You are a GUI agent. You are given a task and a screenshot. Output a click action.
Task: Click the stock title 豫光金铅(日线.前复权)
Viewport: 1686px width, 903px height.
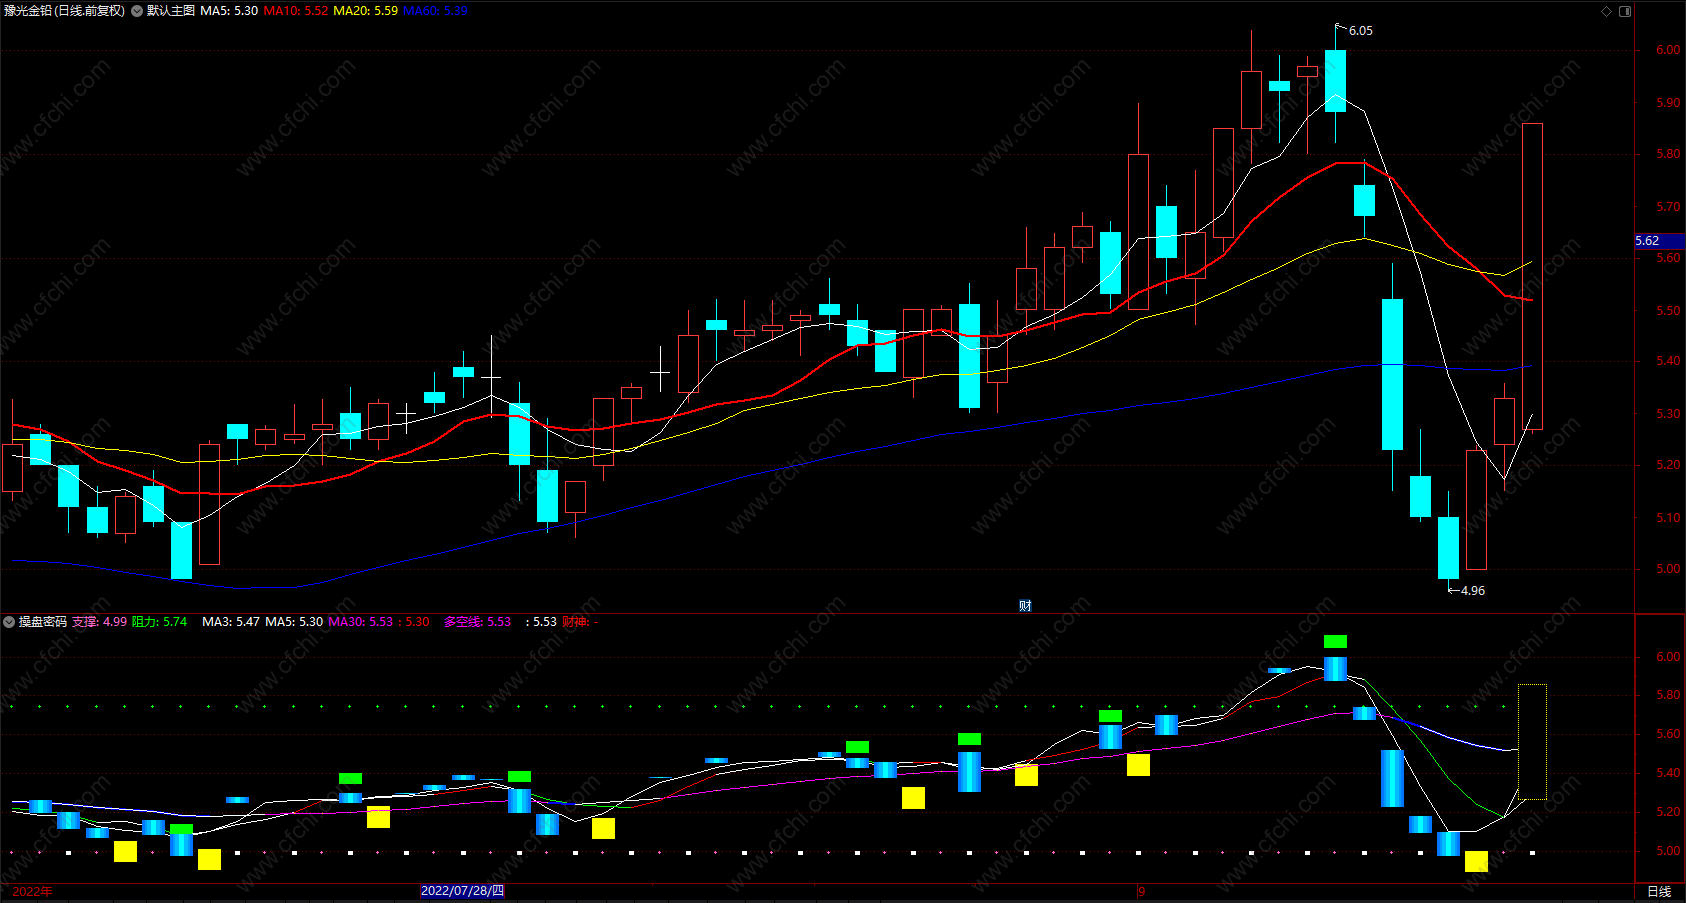click(65, 11)
